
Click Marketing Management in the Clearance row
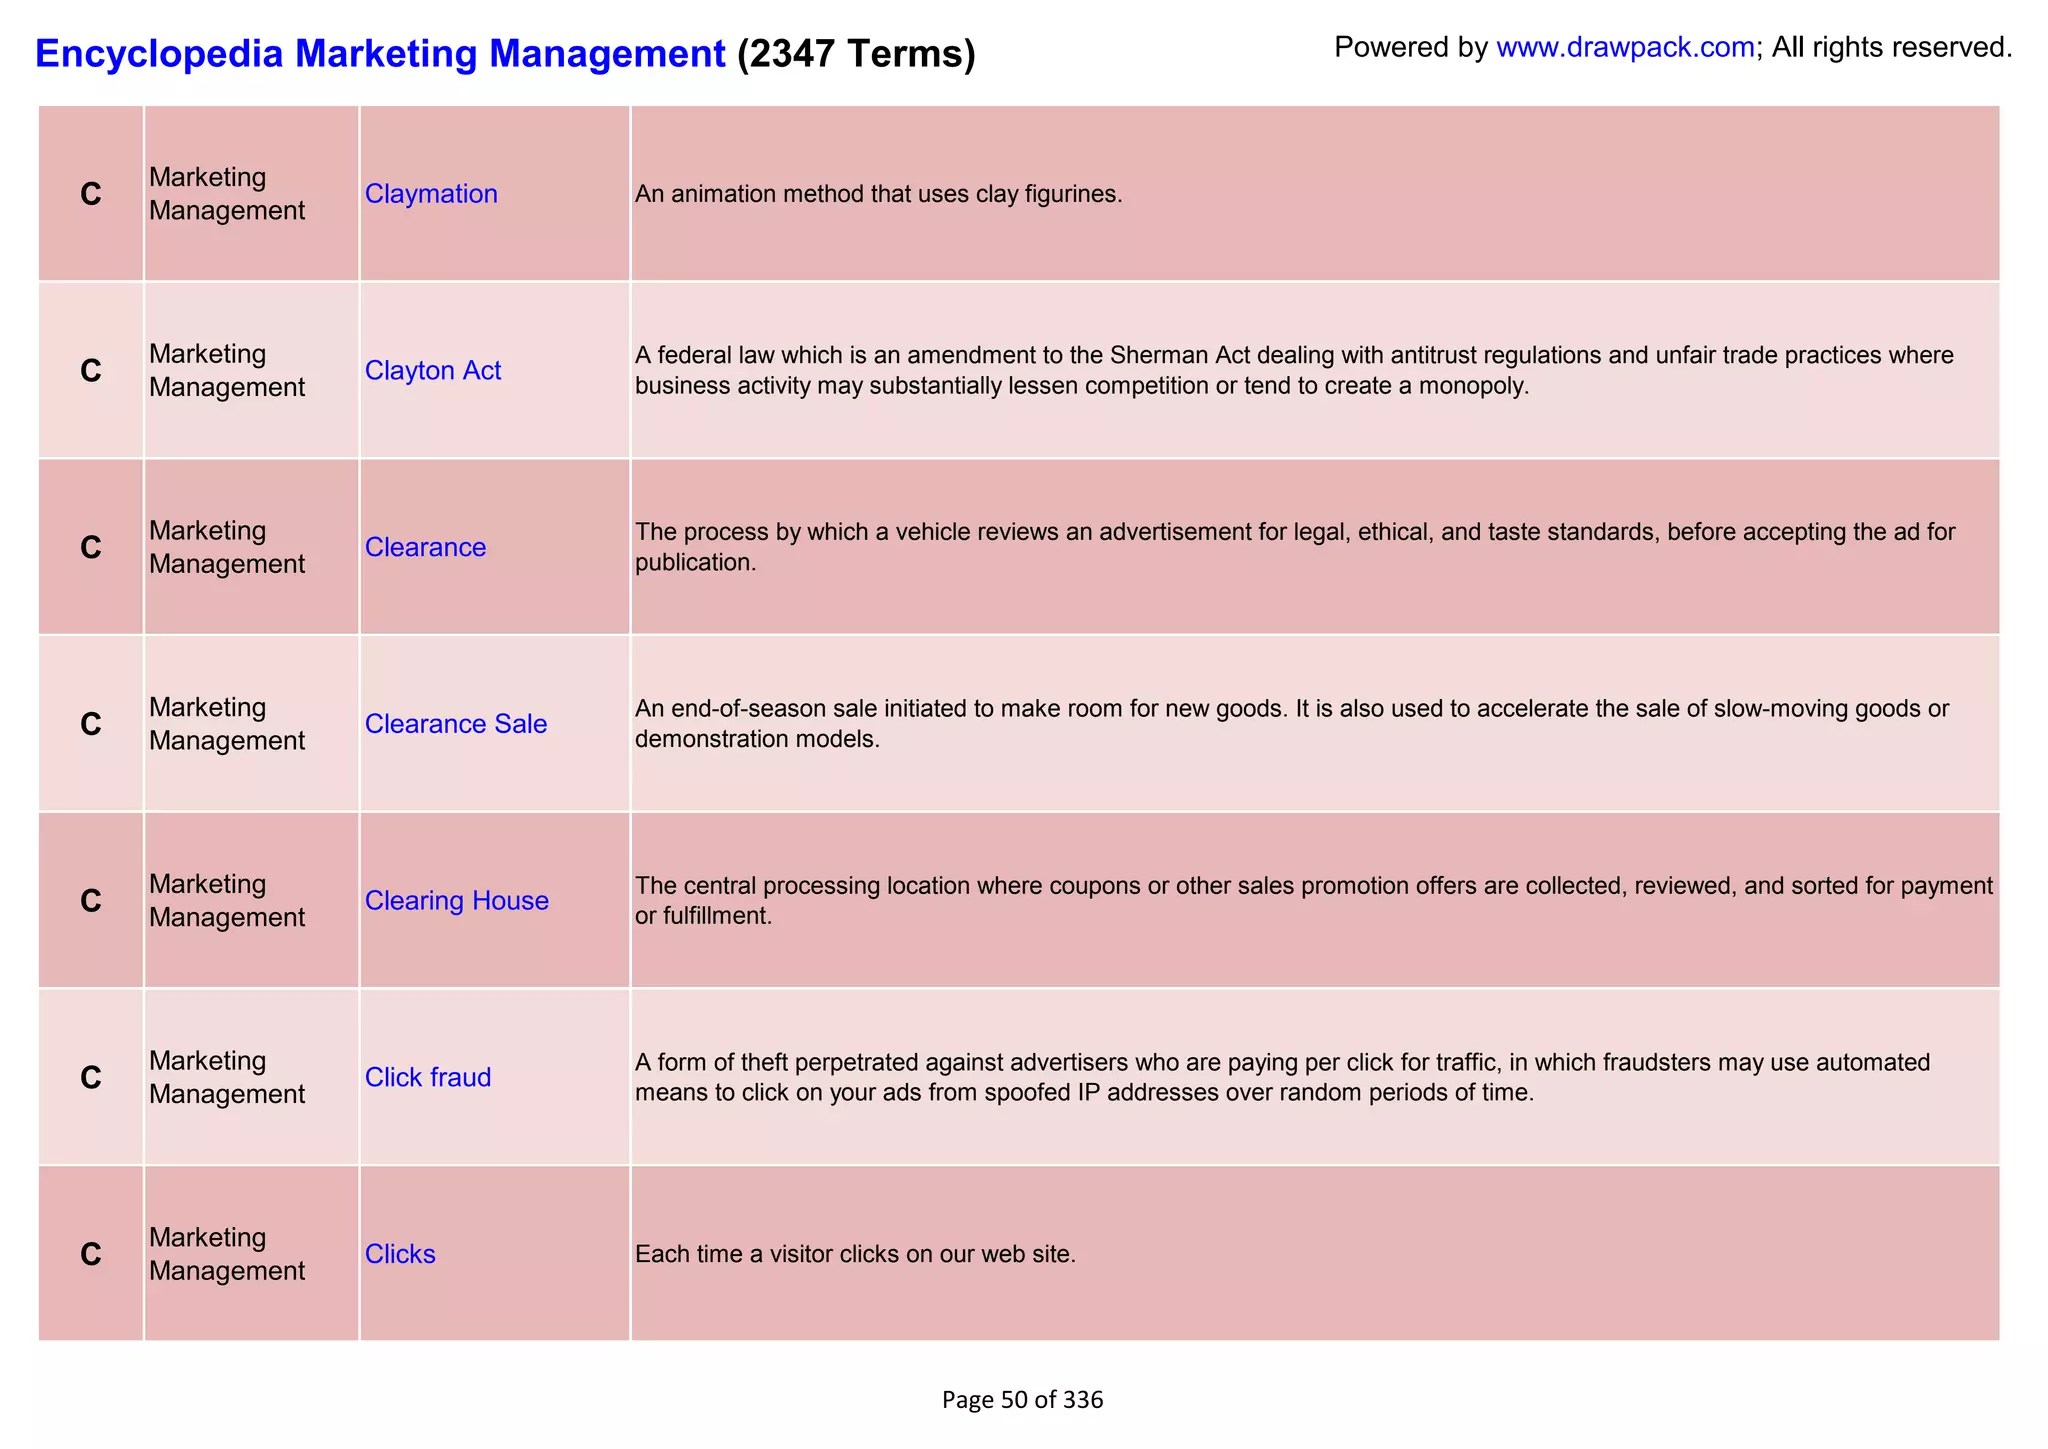click(227, 547)
